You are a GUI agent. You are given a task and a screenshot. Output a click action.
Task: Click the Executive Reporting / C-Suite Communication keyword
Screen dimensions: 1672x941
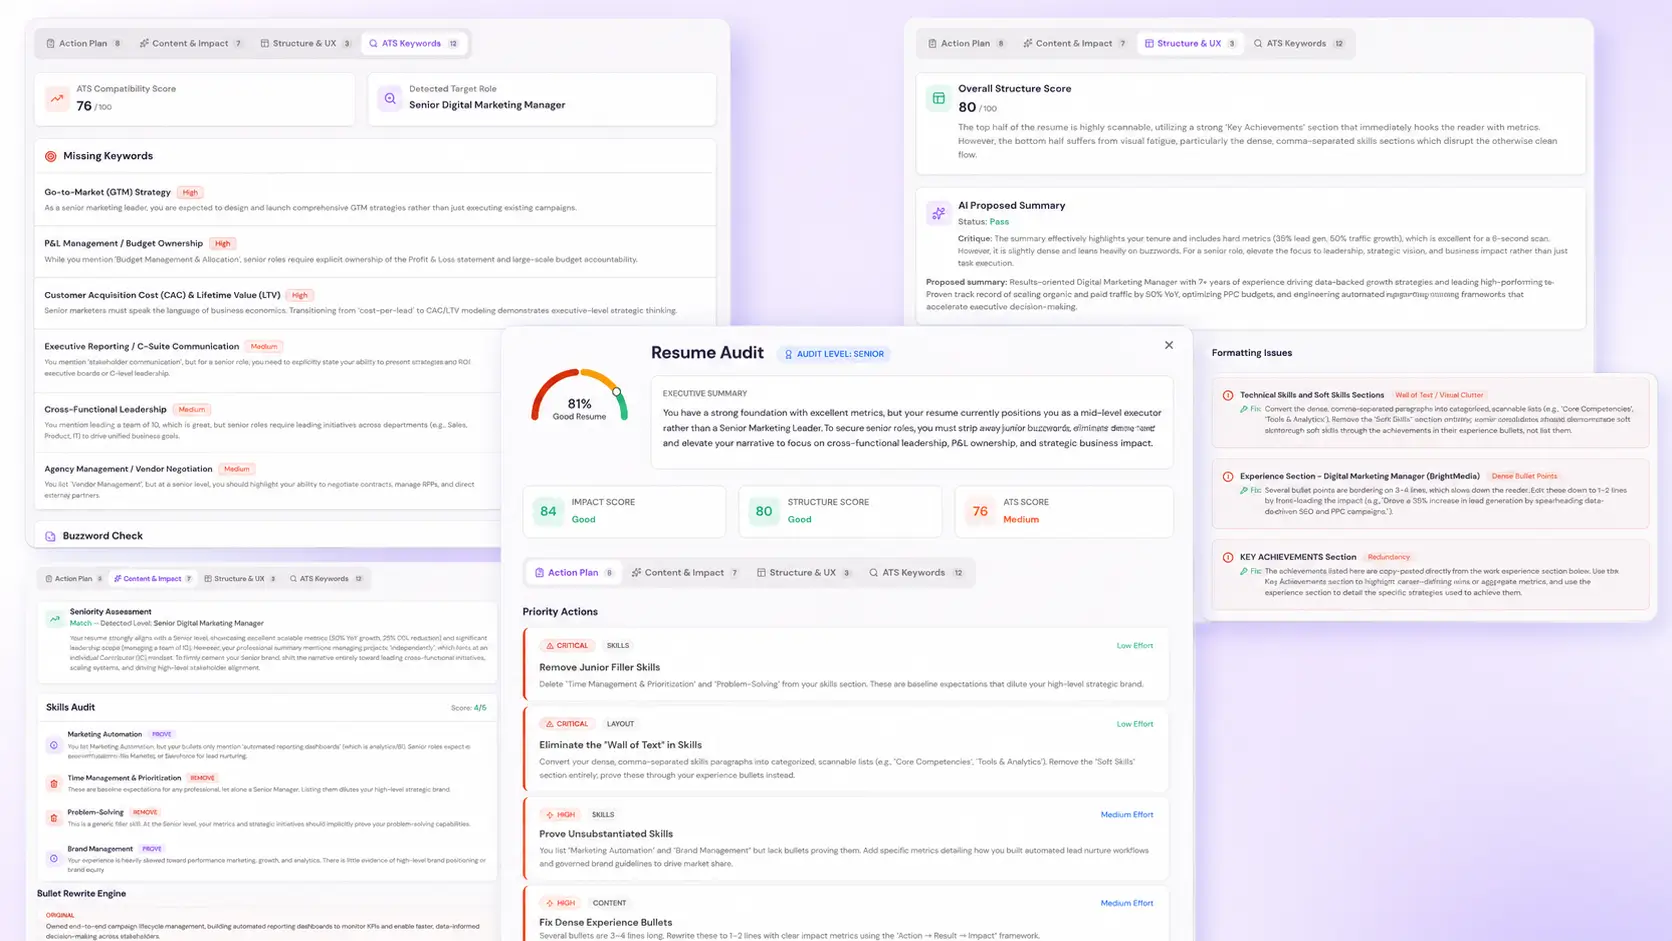[268, 361]
